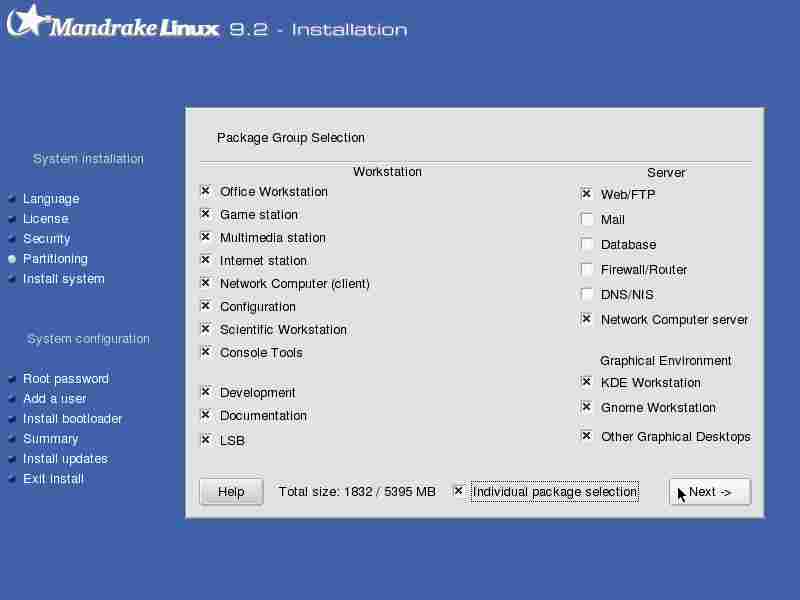Click the Server column heading

666,172
